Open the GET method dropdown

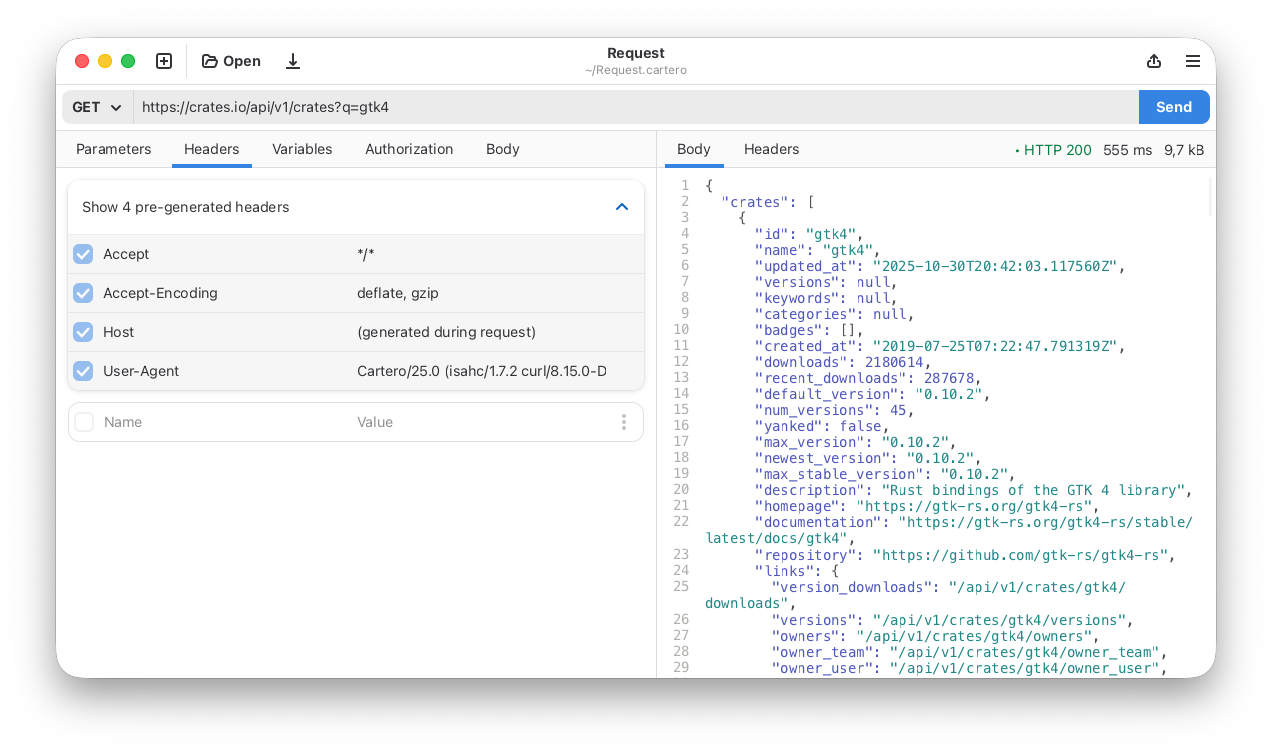[96, 107]
